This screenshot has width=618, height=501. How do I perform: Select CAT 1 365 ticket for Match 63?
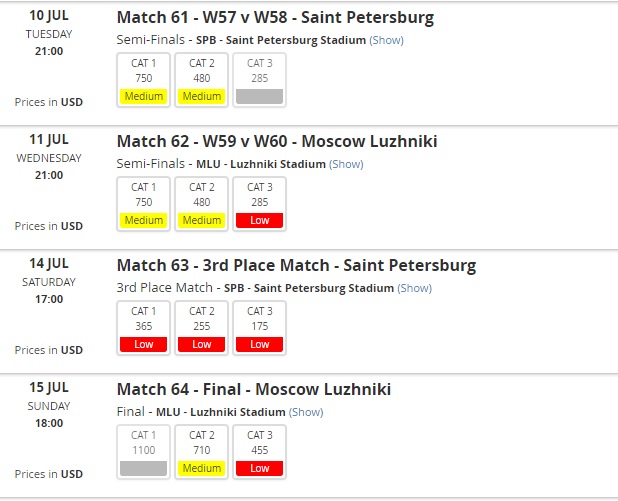click(143, 328)
